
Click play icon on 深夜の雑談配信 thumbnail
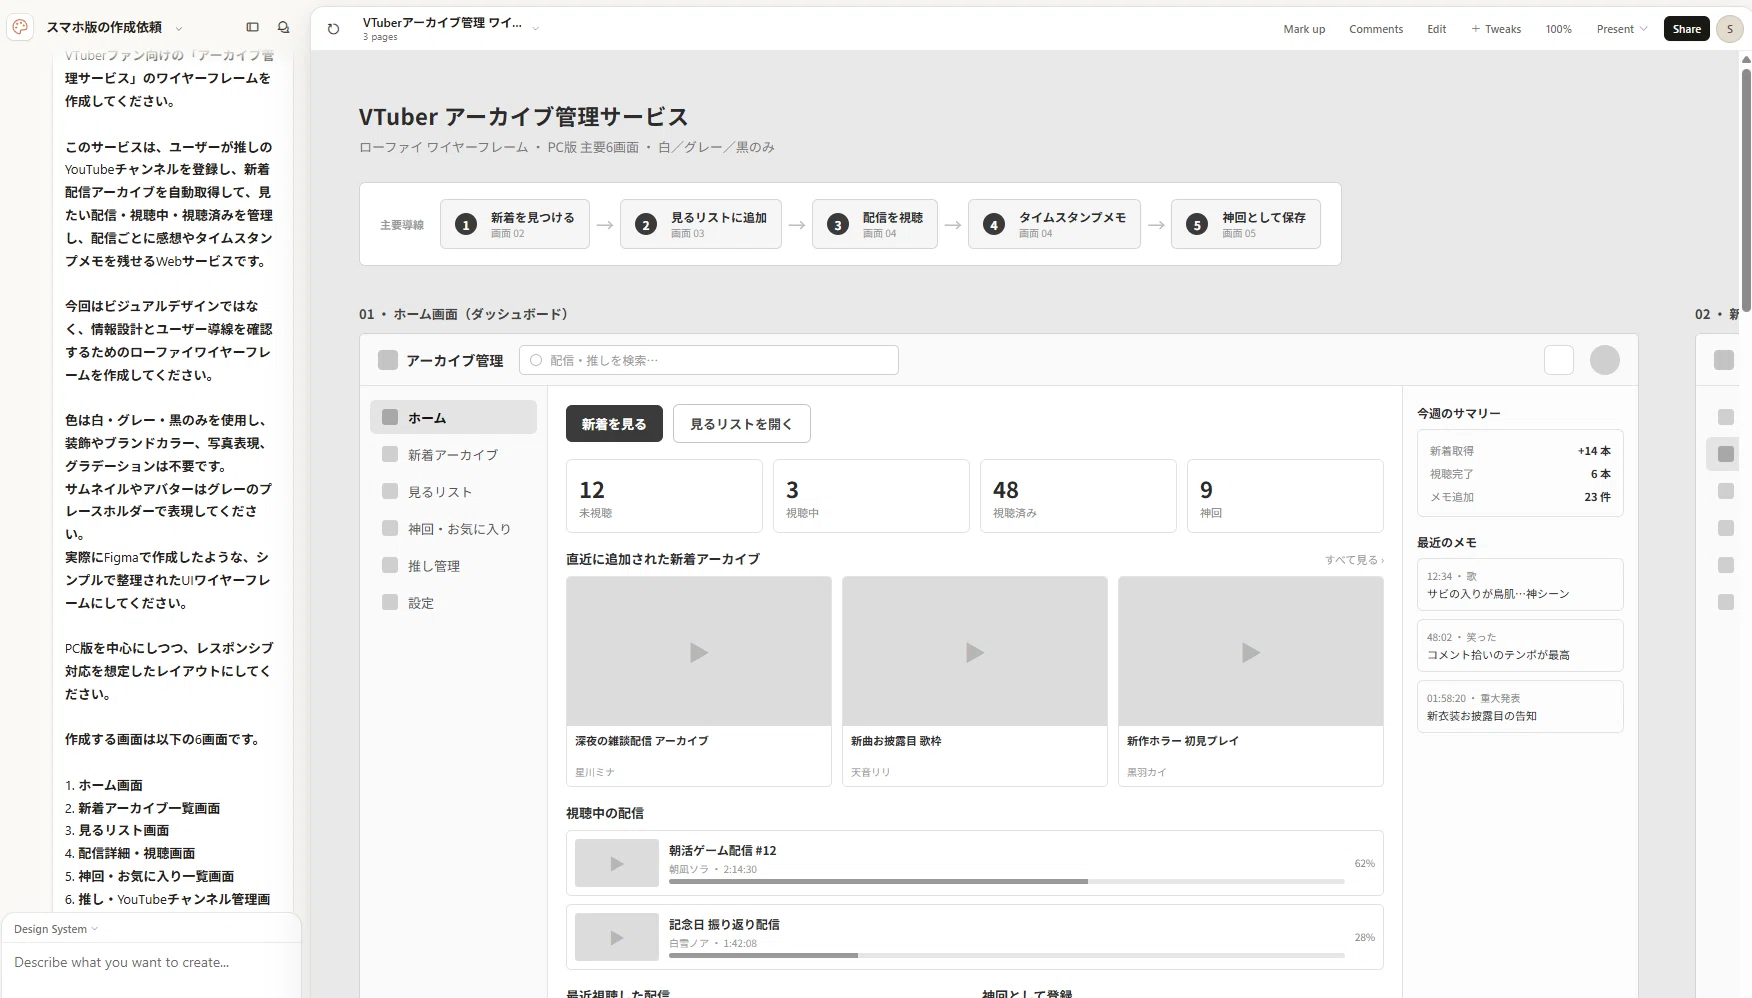click(699, 653)
